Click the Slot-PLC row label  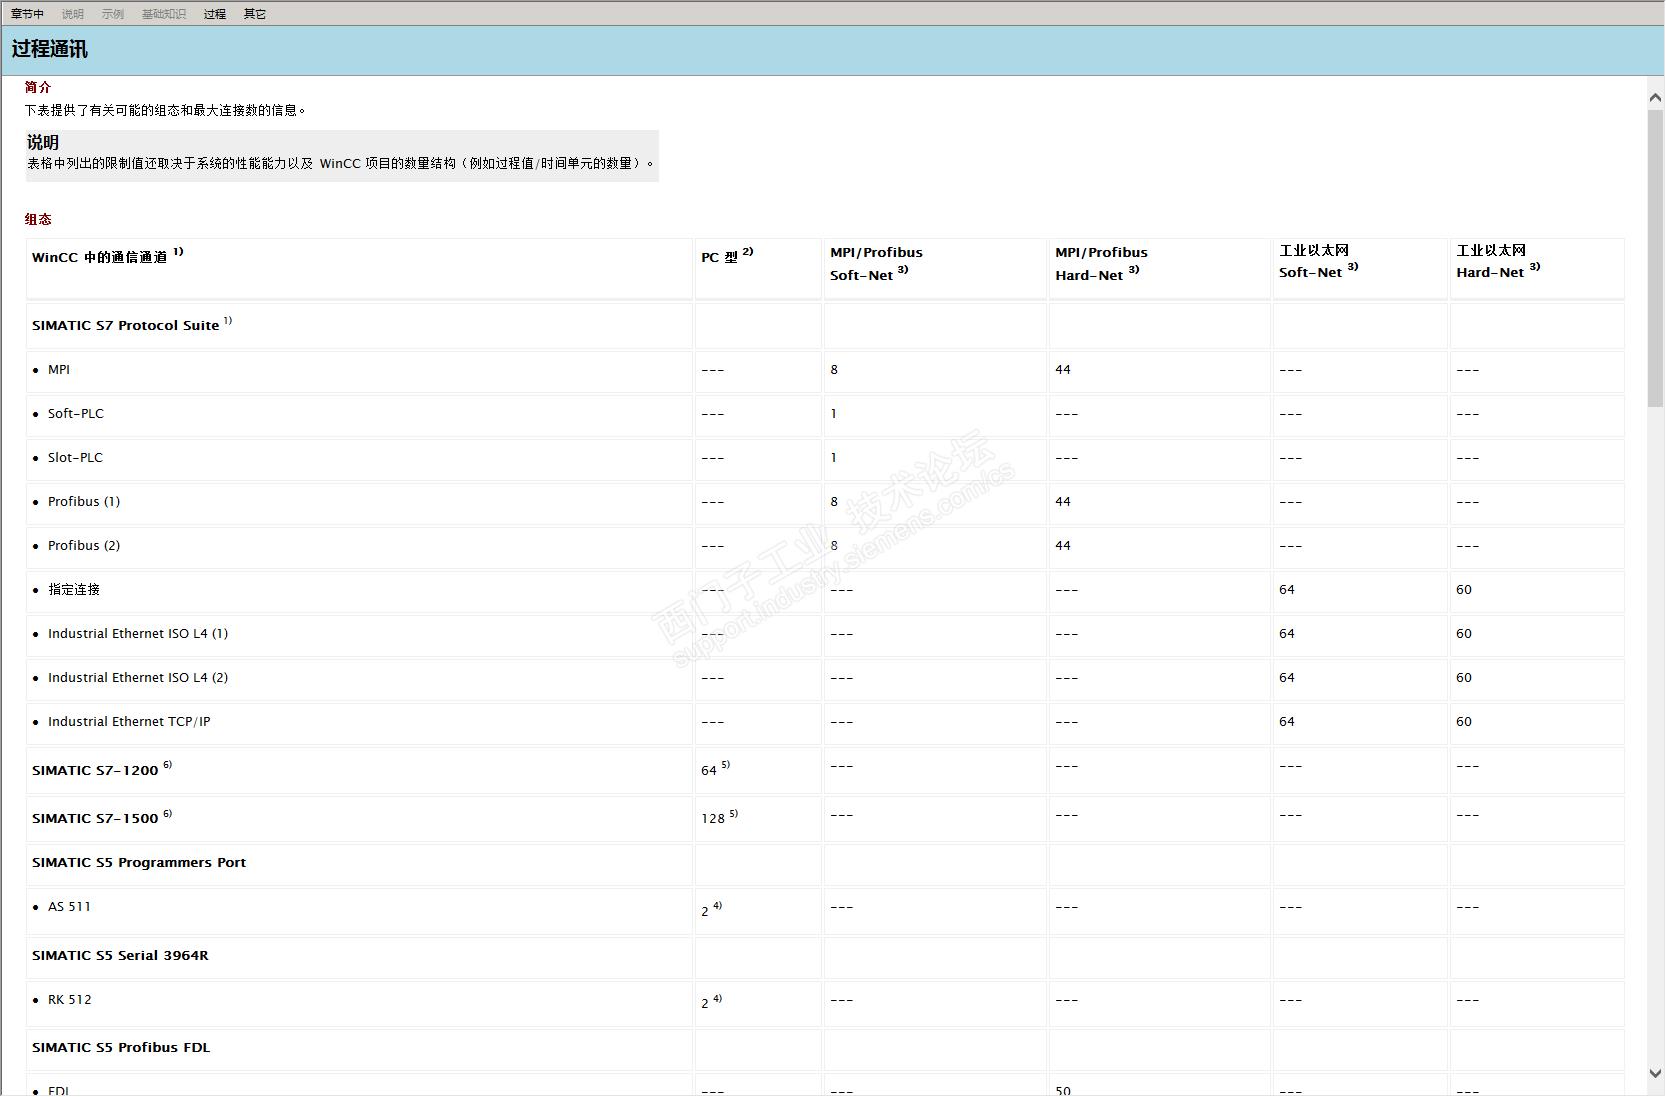(75, 458)
